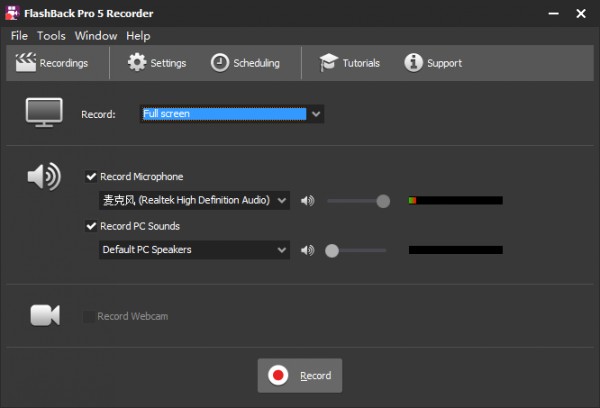The height and width of the screenshot is (408, 600).
Task: Close the FlashBack Recorder window
Action: (x=581, y=13)
